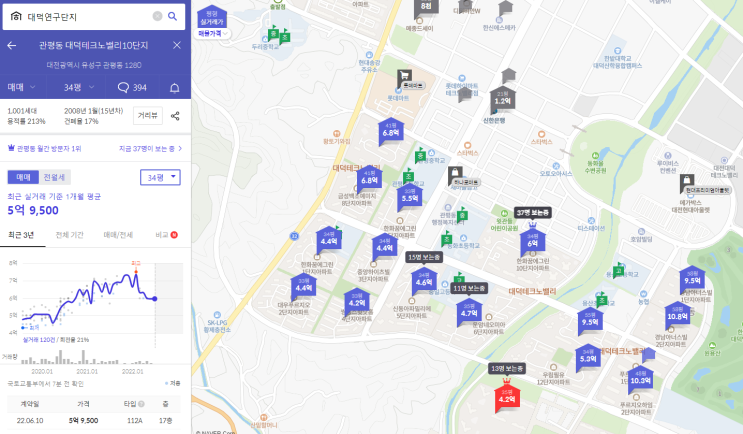The image size is (743, 434).
Task: Select the 롯데마트 shopping cart marker
Action: point(404,76)
